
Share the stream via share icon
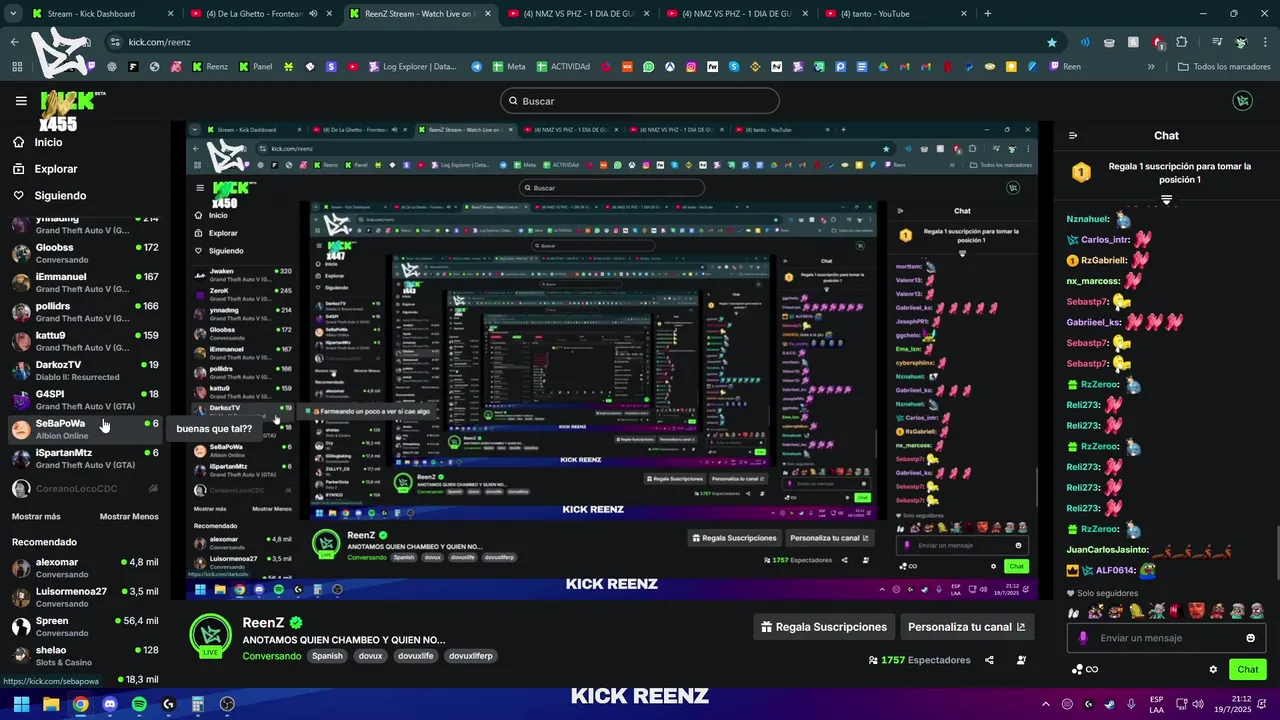tap(989, 660)
